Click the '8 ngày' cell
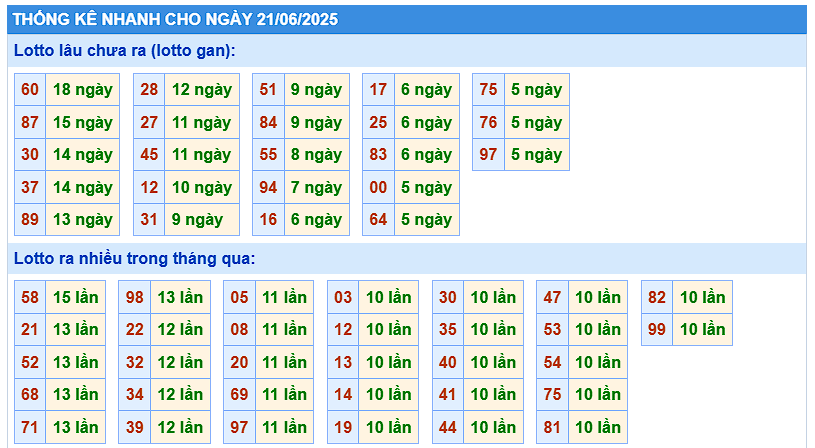 [317, 154]
